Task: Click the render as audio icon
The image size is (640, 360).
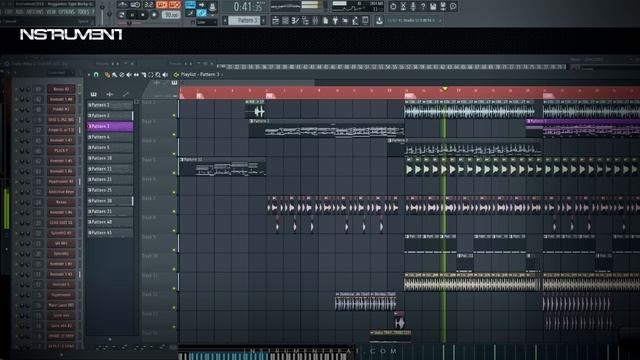Action: point(443,6)
